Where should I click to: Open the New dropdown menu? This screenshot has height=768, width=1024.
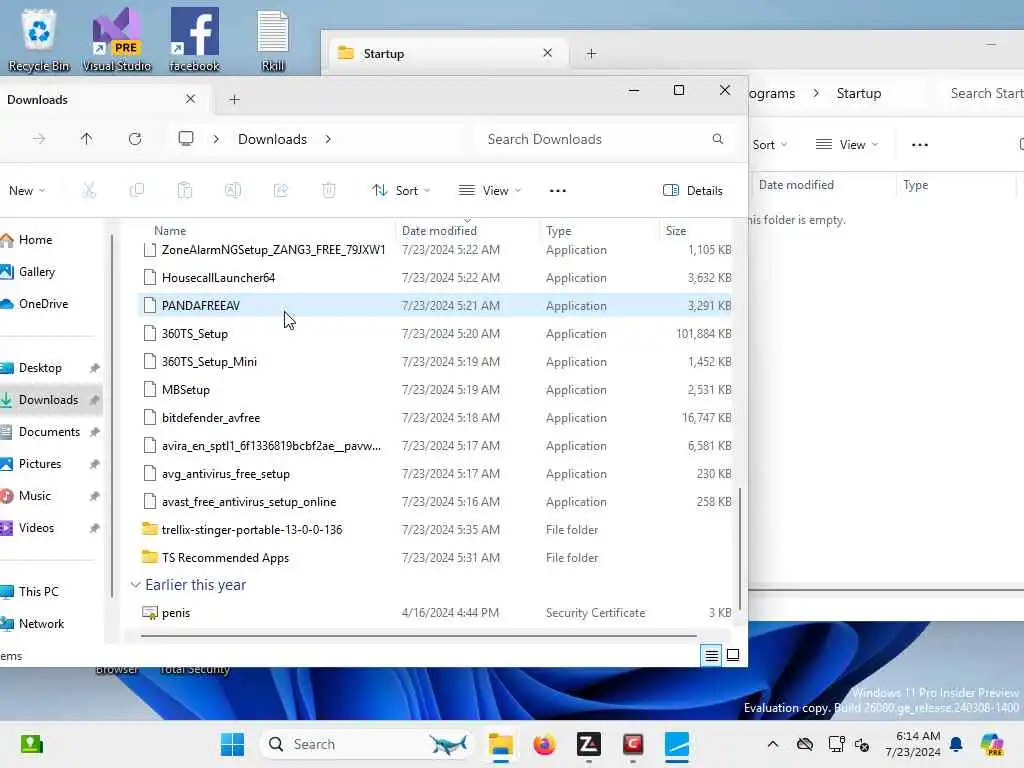[x=27, y=191]
